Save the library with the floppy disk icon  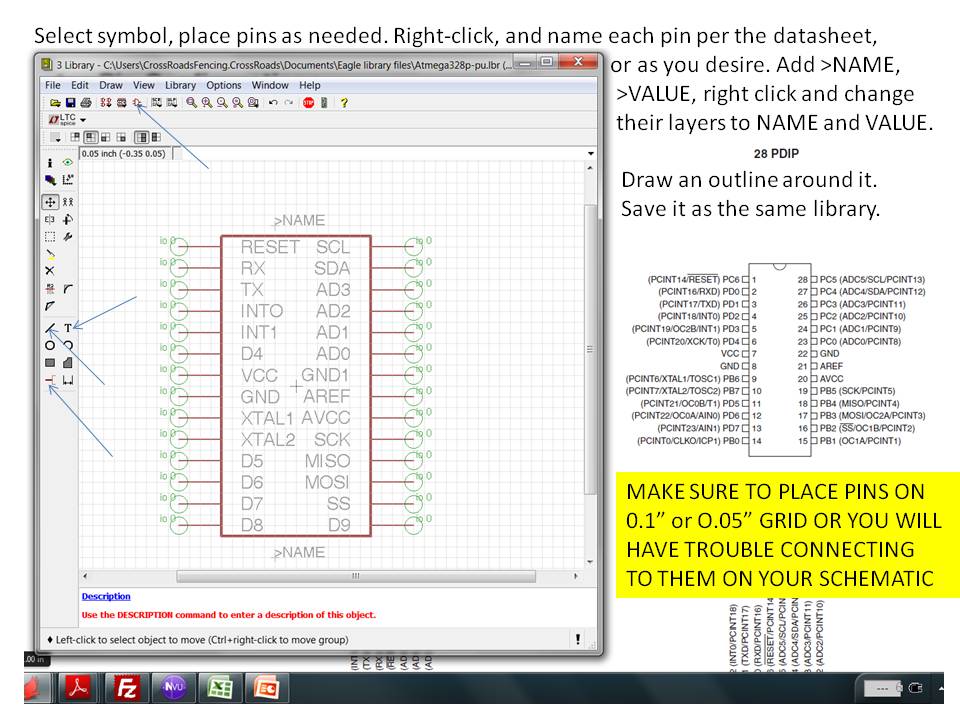point(70,103)
